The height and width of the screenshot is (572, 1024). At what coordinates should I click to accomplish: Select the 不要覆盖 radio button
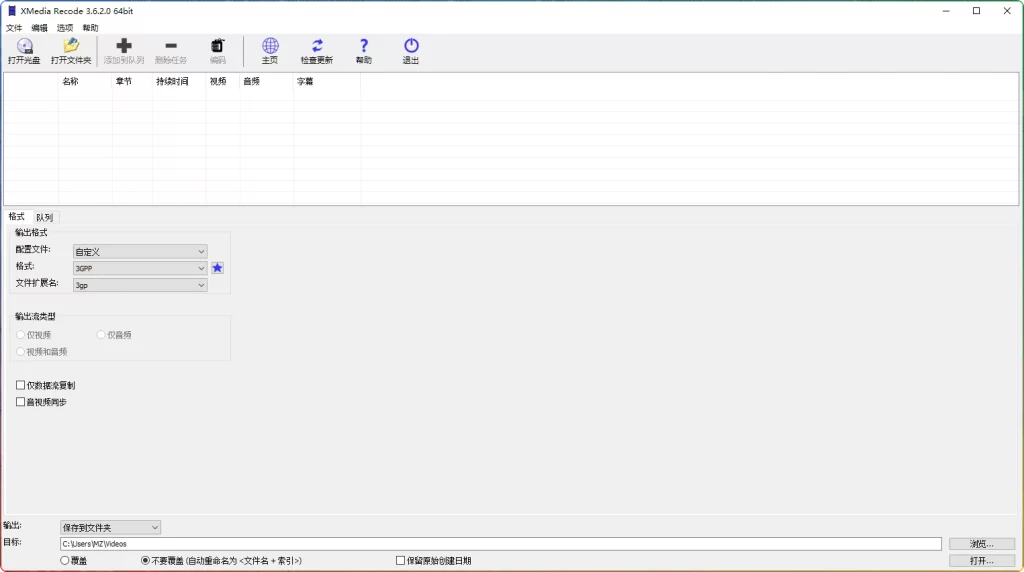[x=146, y=561]
